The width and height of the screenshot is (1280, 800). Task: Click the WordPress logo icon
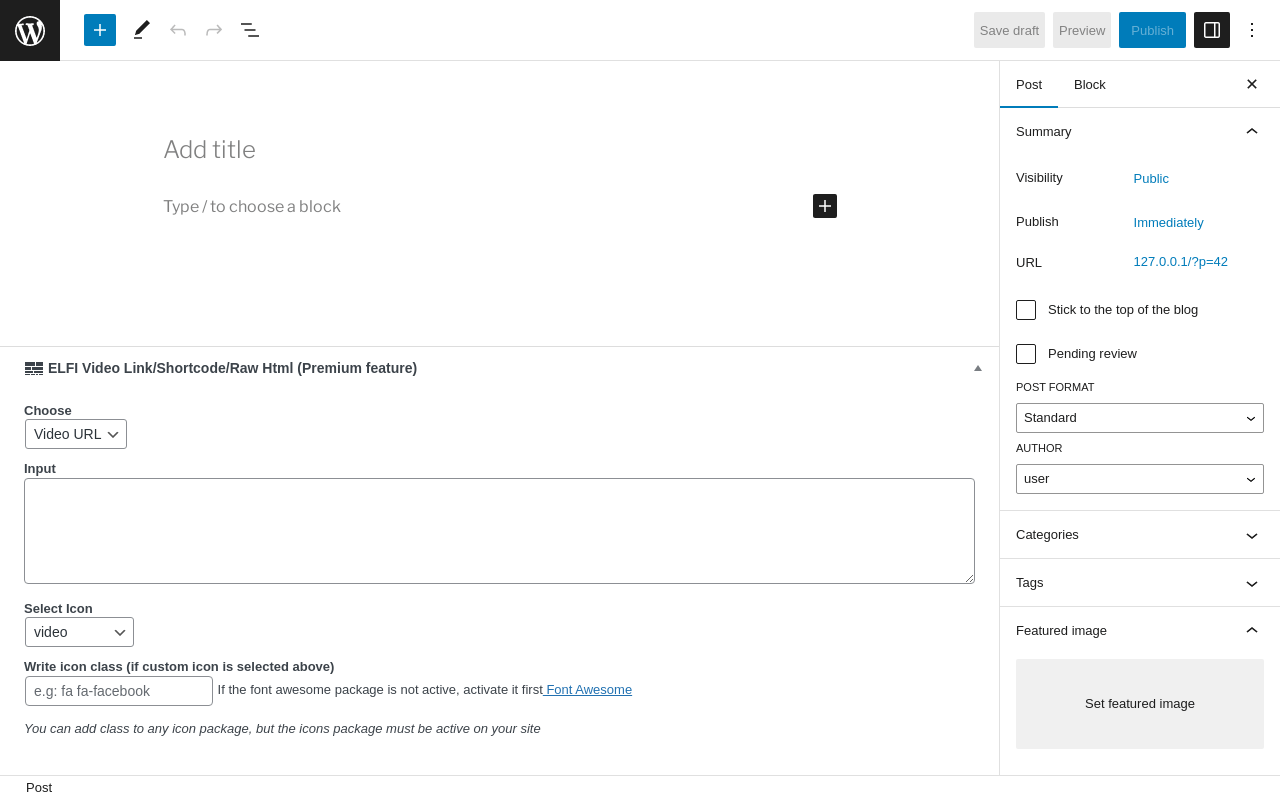pyautogui.click(x=30, y=30)
